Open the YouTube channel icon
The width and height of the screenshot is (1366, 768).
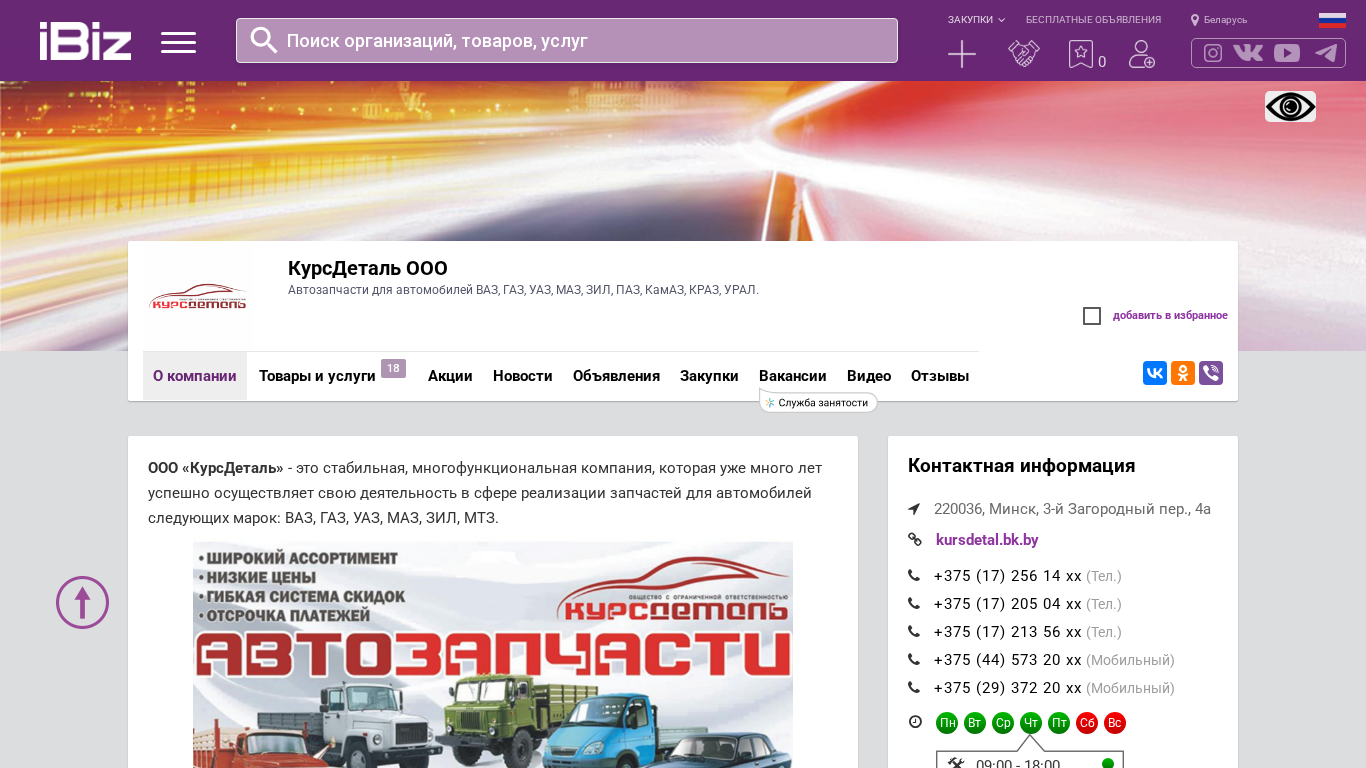tap(1287, 53)
